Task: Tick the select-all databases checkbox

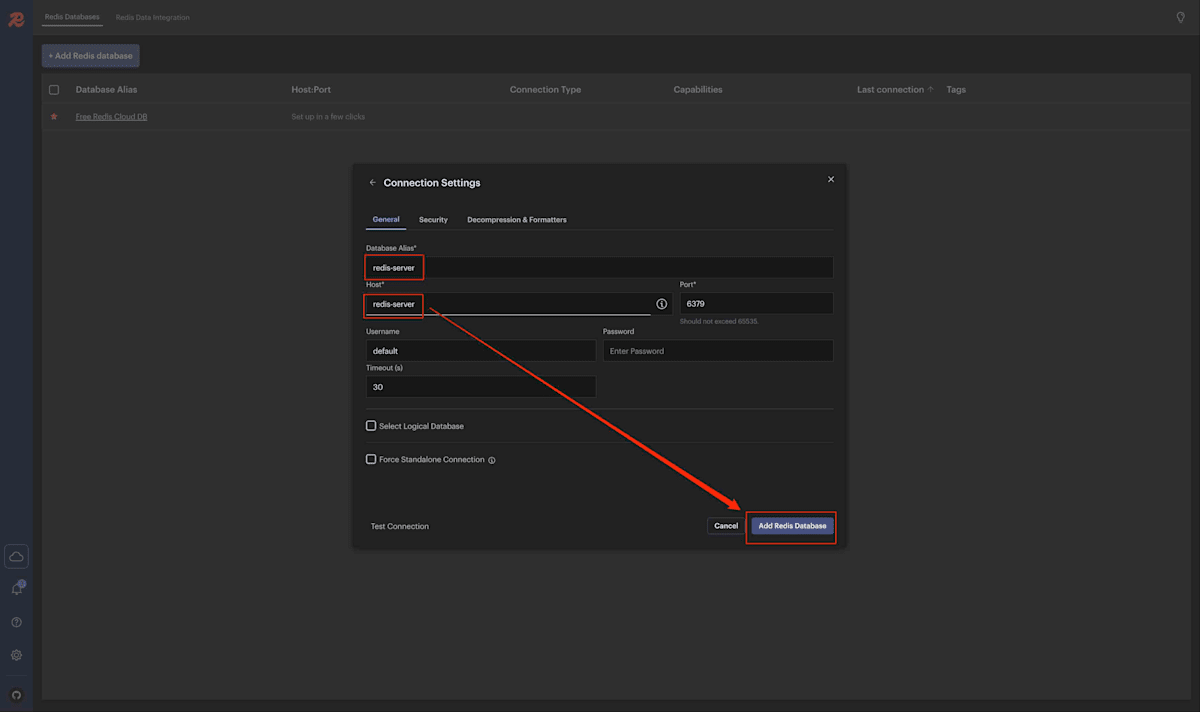Action: pyautogui.click(x=54, y=90)
